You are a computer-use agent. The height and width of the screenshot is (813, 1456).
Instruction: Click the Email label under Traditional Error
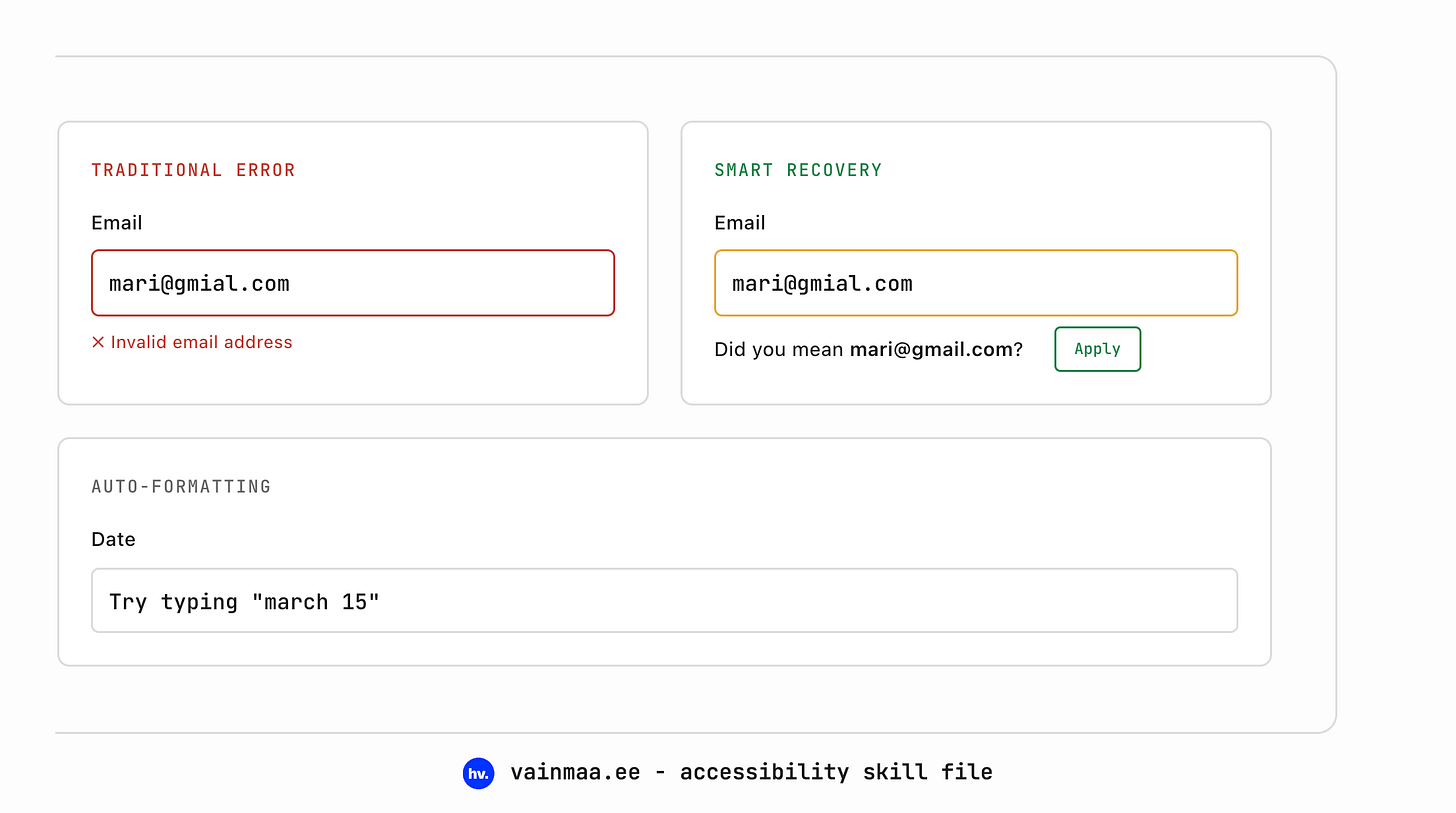tap(117, 223)
